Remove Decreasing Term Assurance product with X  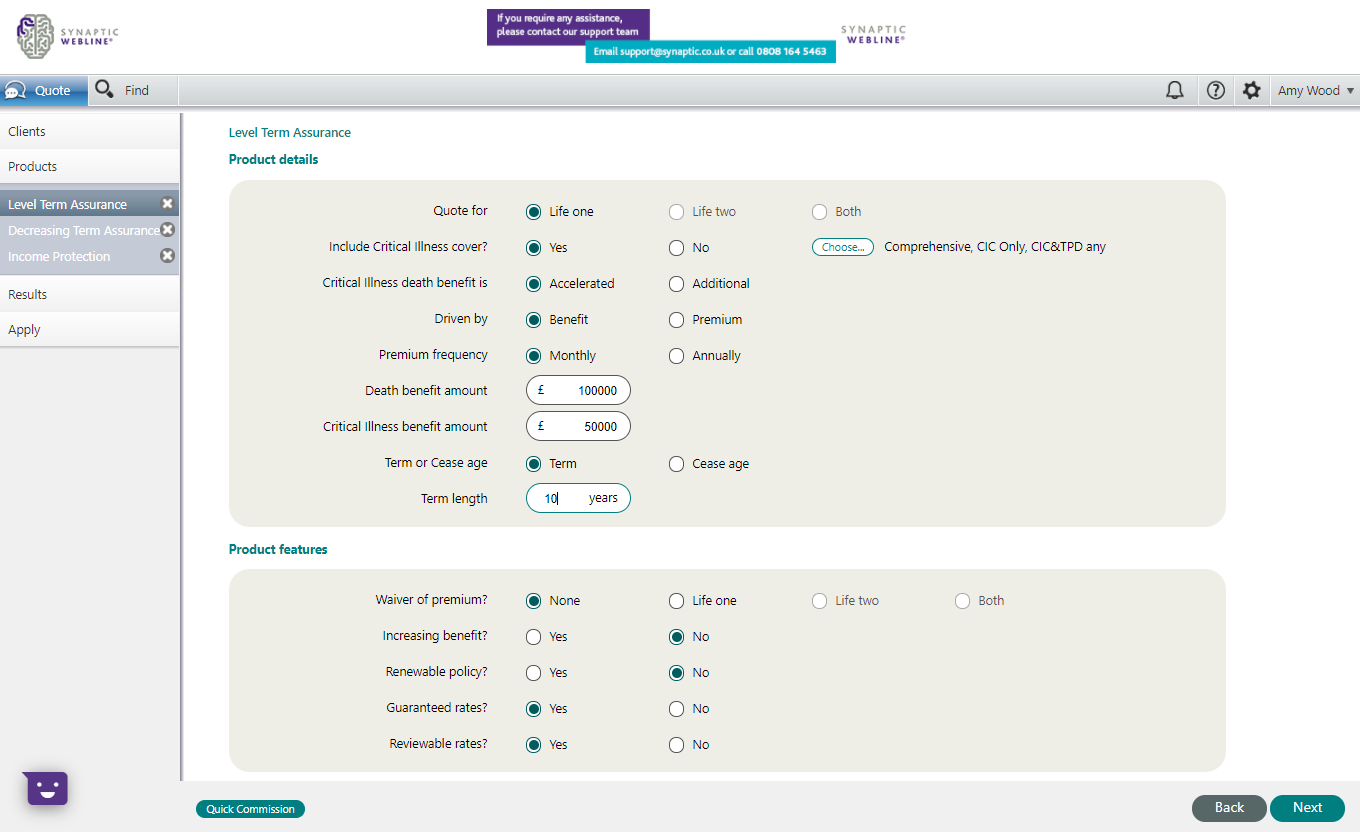tap(168, 230)
